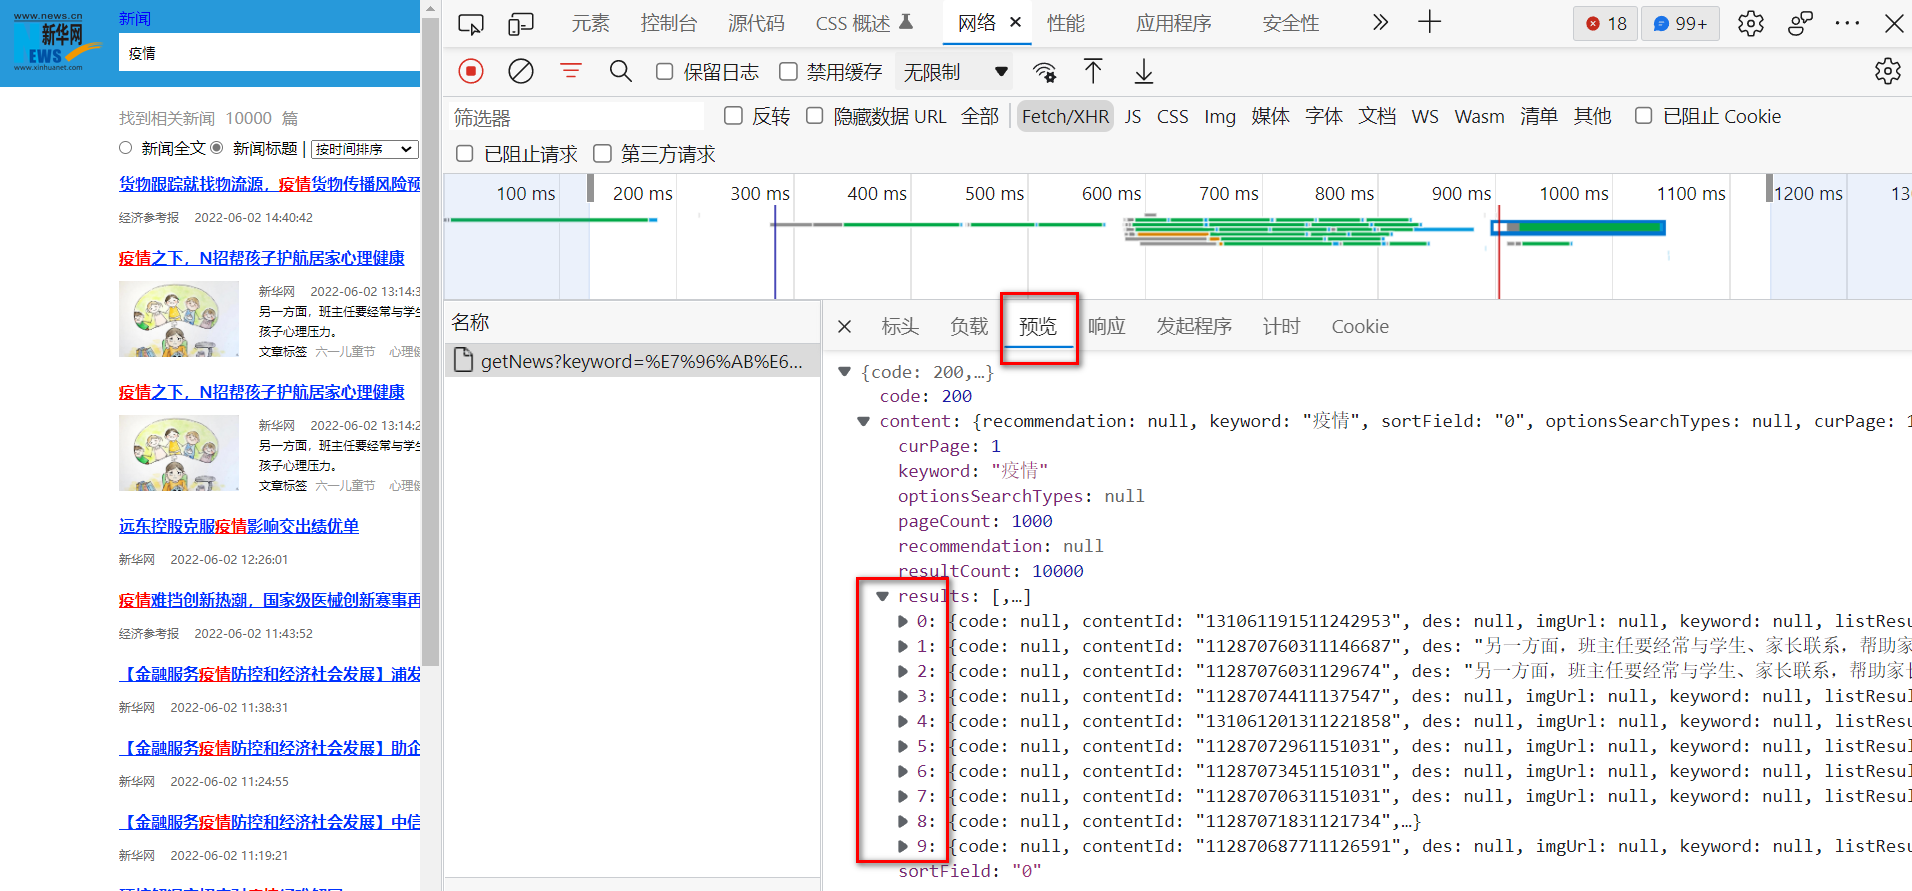Activate the inspect element picker icon

click(x=471, y=23)
